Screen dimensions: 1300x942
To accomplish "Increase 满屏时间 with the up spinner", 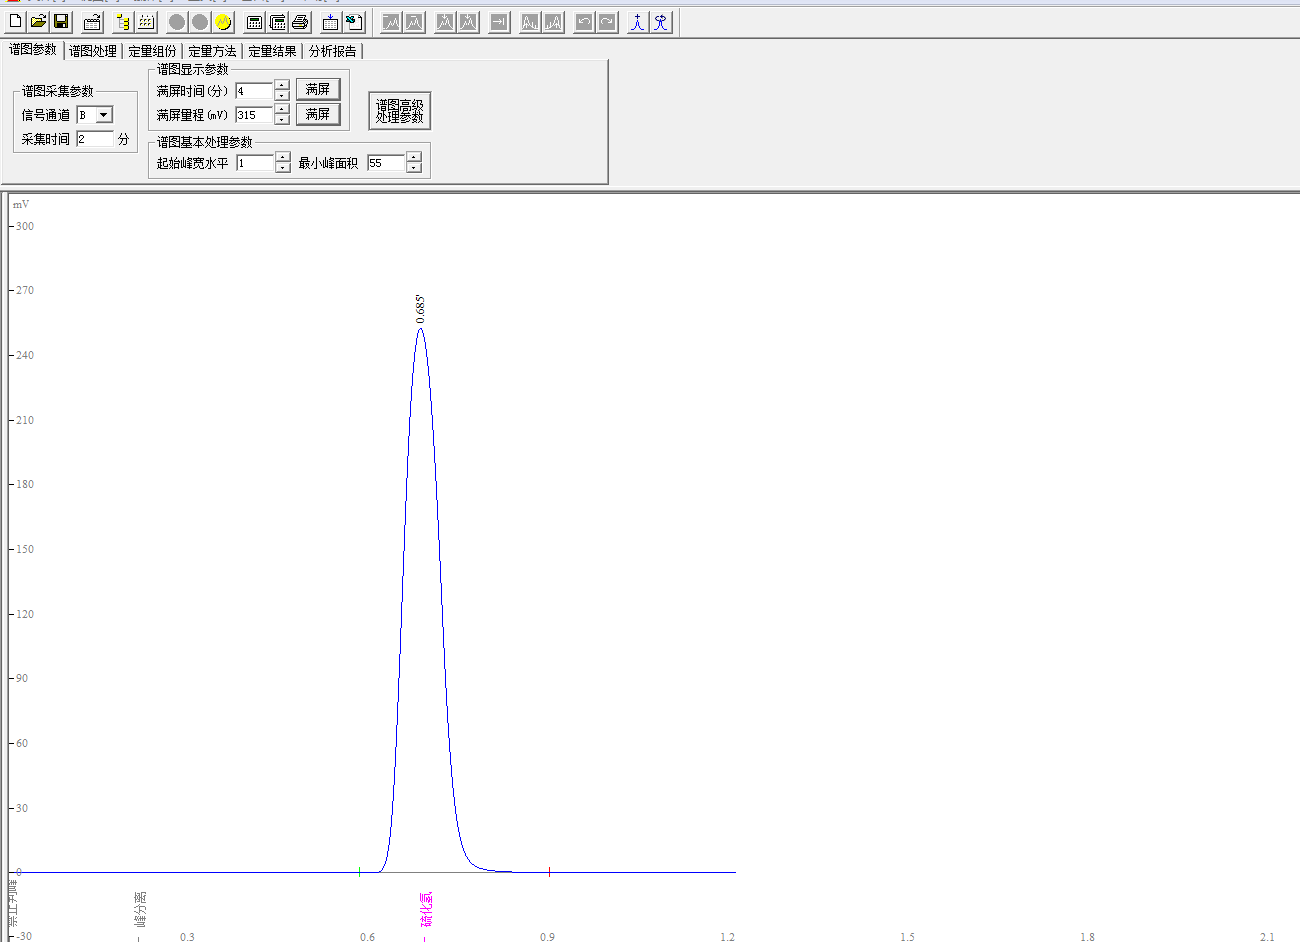I will 282,86.
